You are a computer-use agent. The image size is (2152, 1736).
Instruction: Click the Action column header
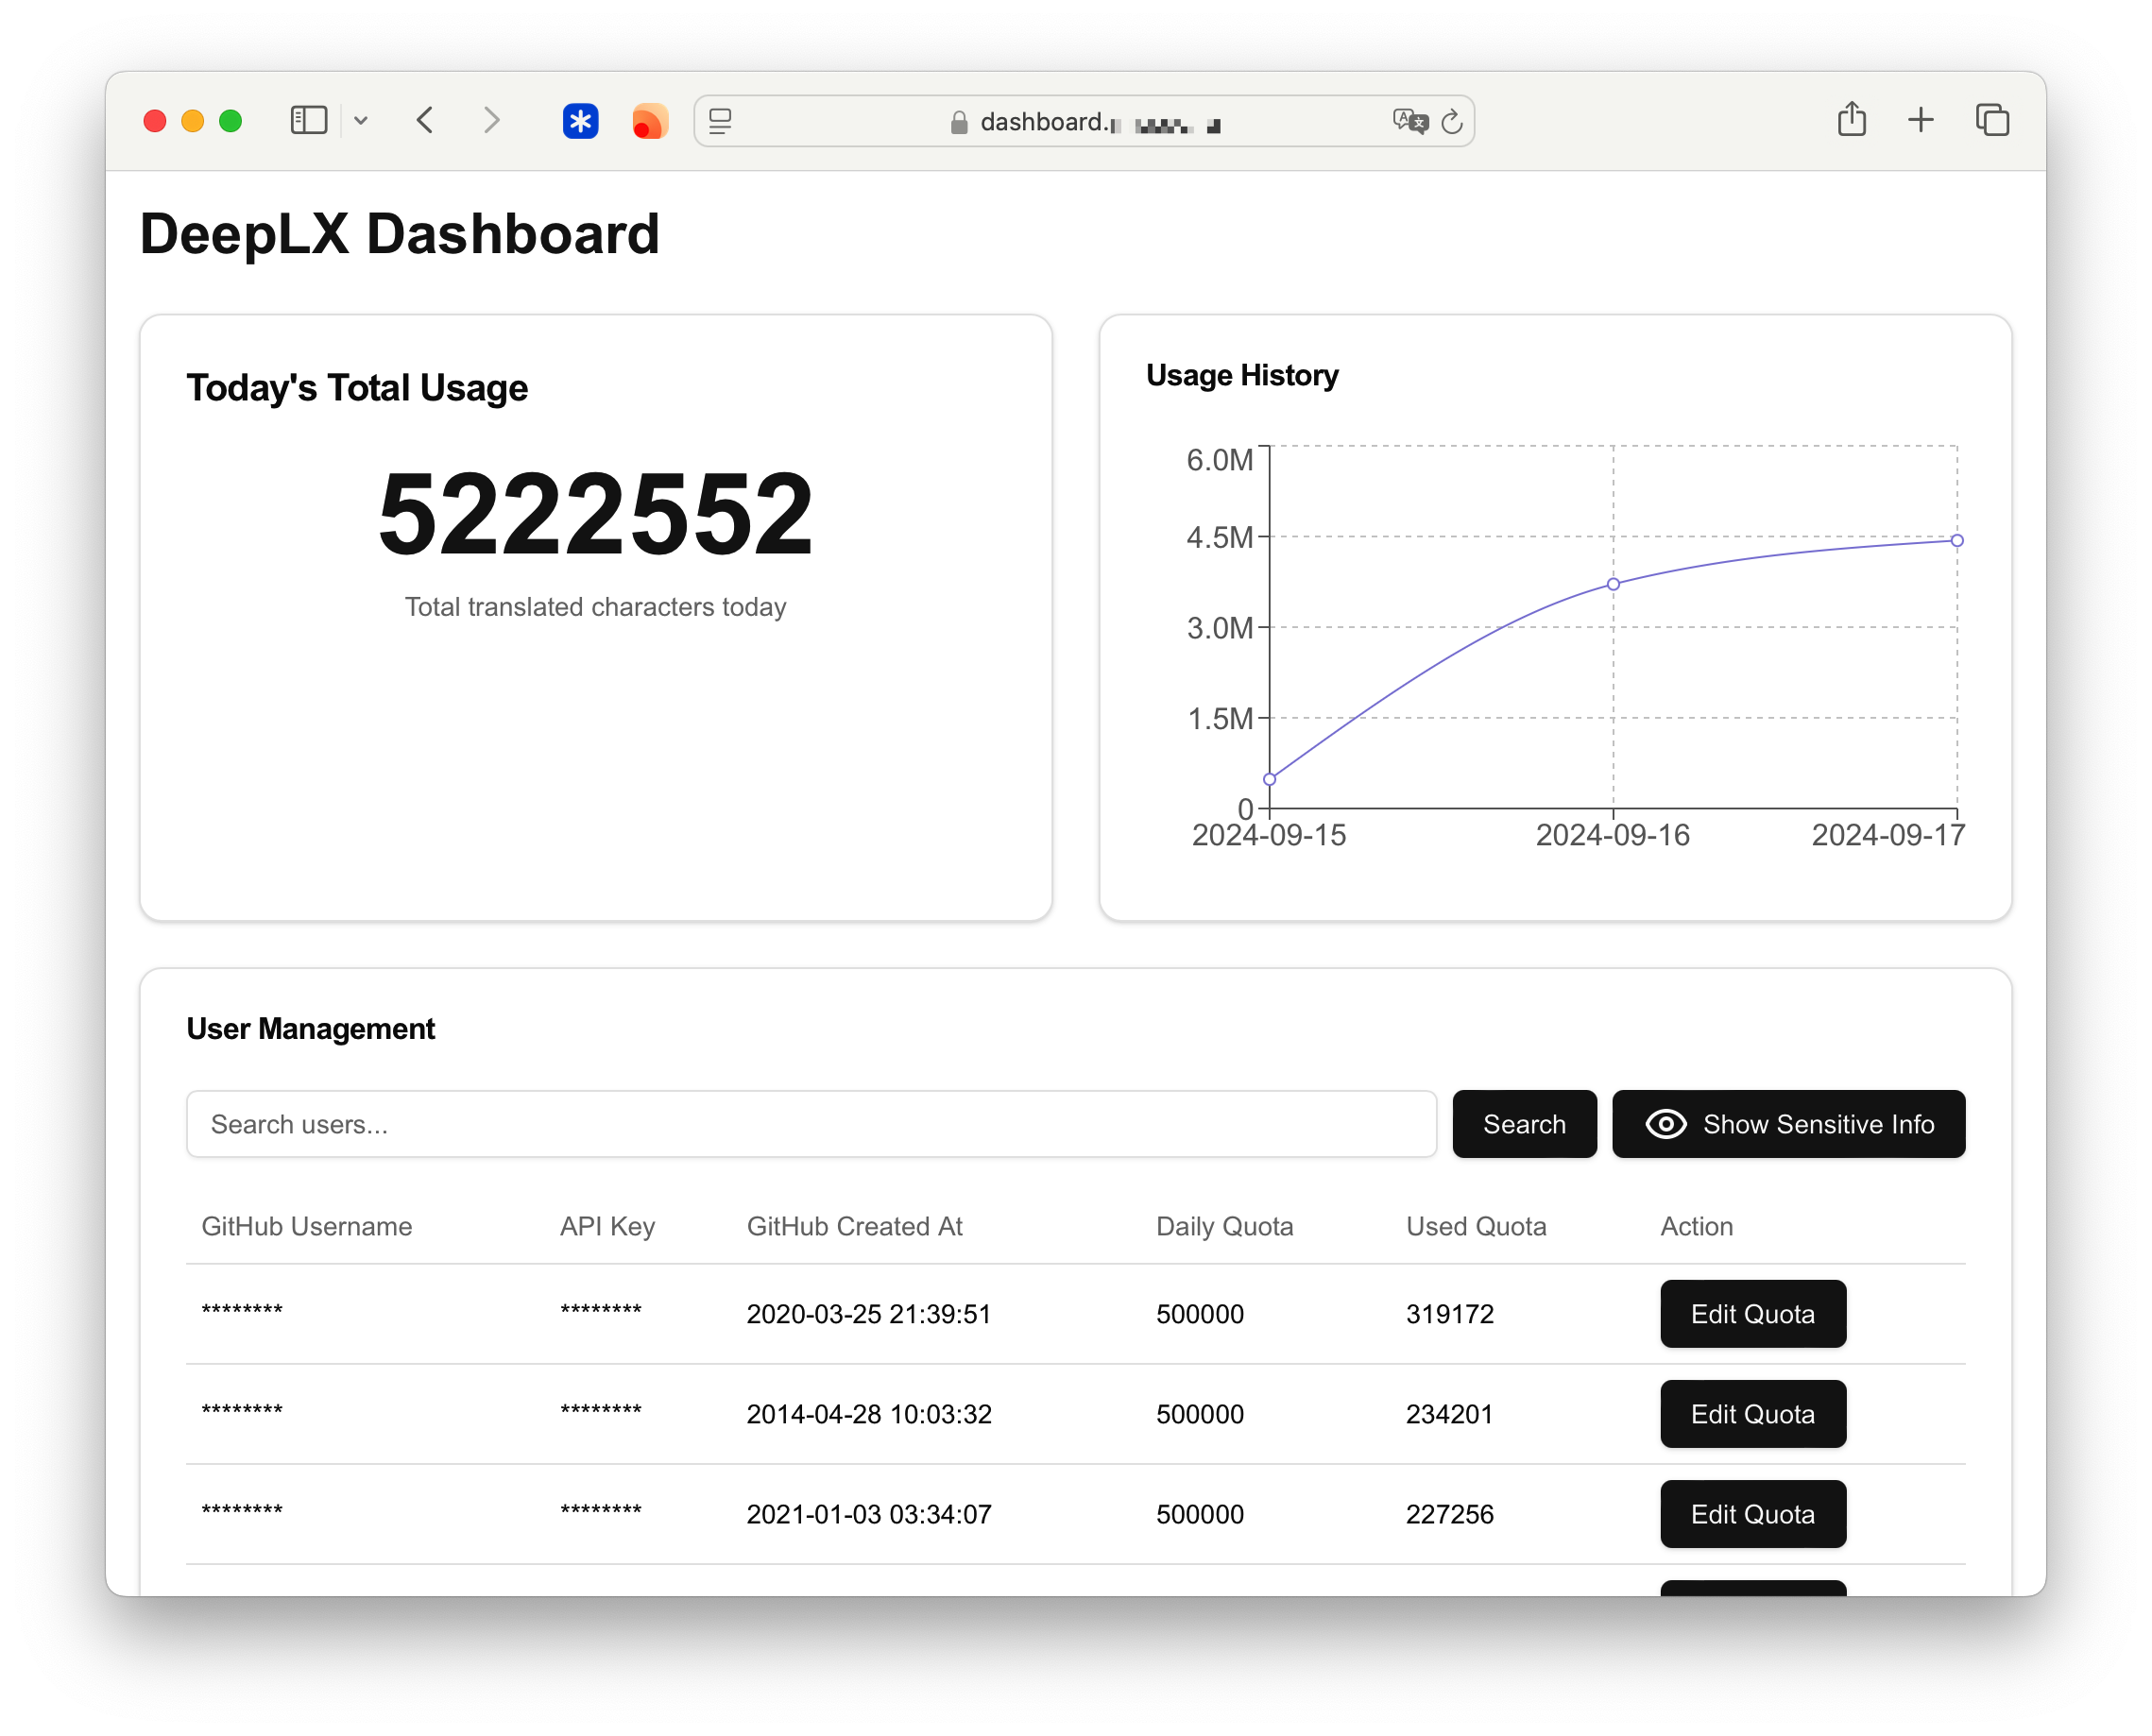pyautogui.click(x=1697, y=1226)
